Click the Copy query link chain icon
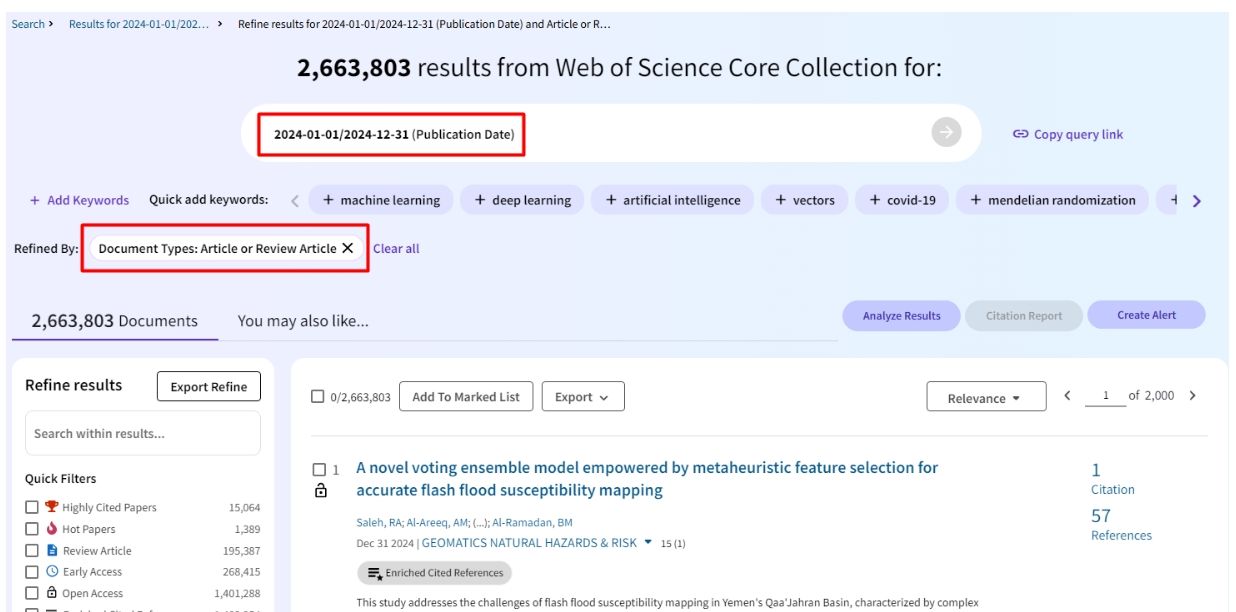This screenshot has height=612, width=1236. click(1021, 134)
